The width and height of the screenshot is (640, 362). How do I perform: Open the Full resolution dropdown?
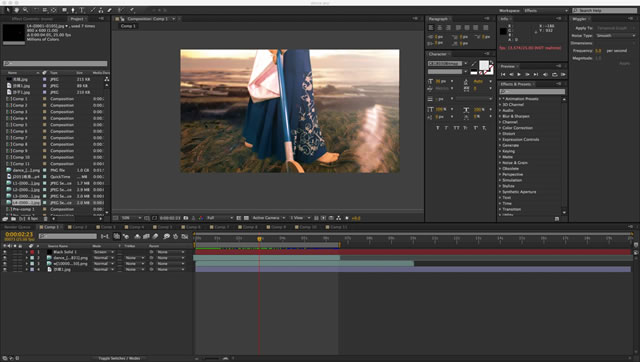point(220,218)
